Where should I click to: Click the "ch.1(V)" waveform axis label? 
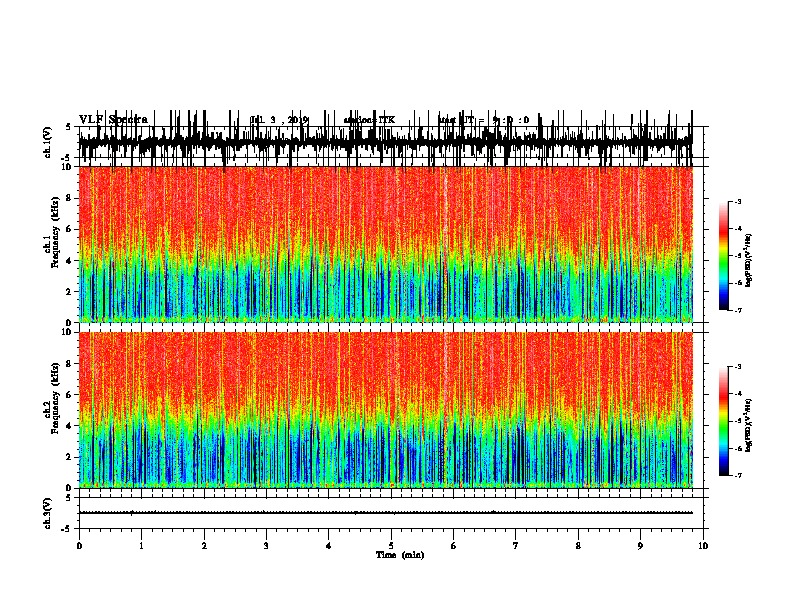click(x=48, y=142)
